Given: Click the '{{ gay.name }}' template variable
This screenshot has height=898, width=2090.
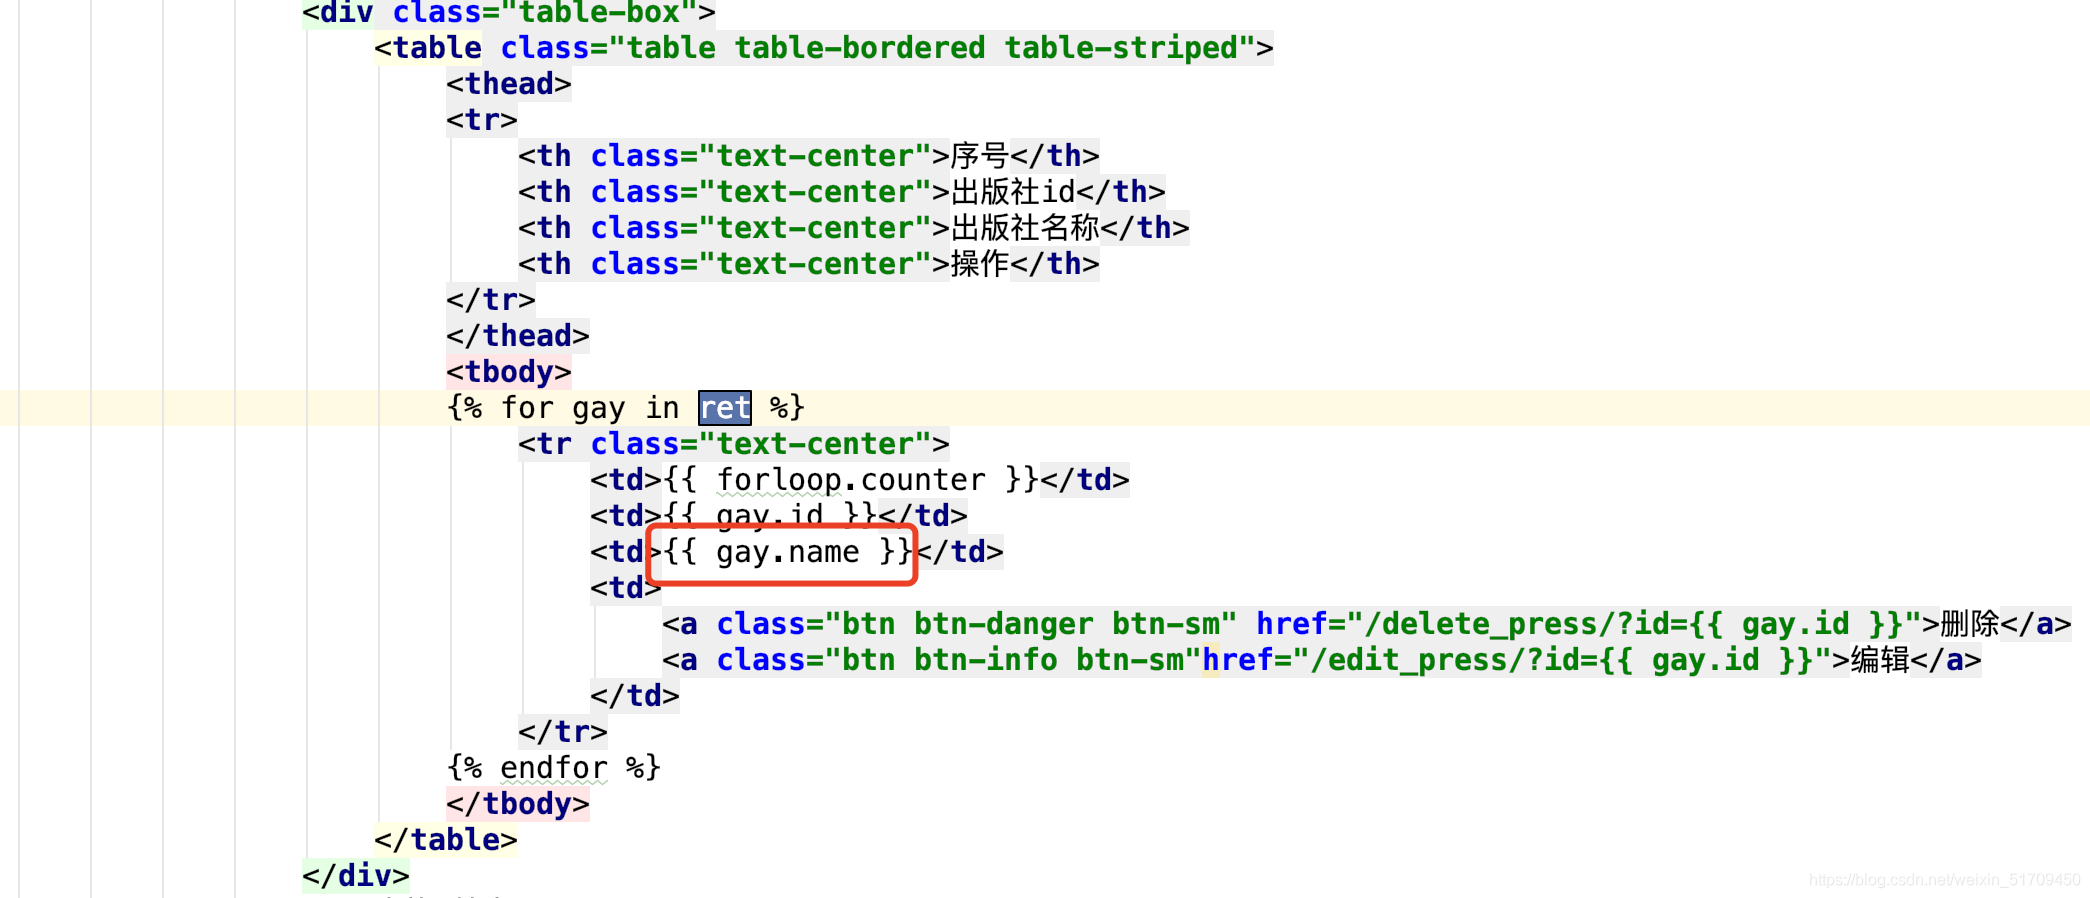Looking at the screenshot, I should 788,552.
